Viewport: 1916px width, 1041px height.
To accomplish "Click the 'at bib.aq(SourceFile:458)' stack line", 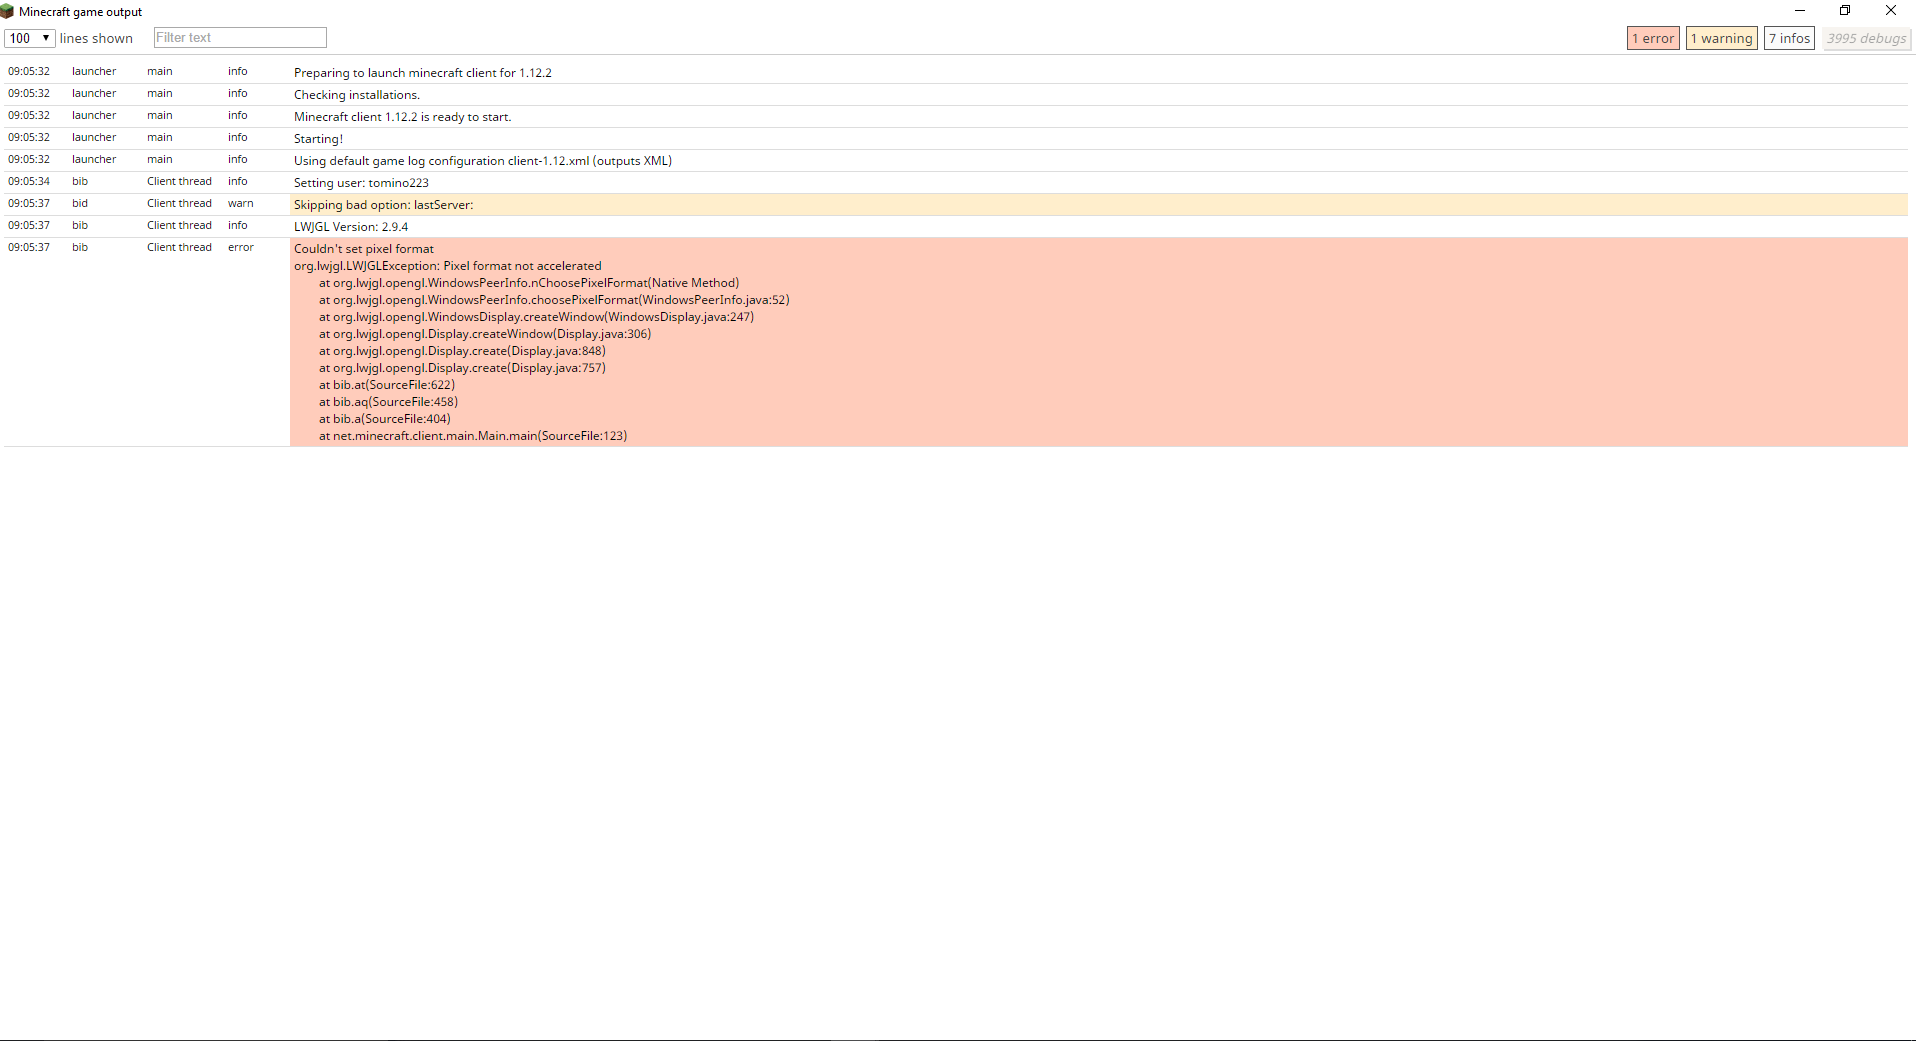I will click(x=388, y=402).
